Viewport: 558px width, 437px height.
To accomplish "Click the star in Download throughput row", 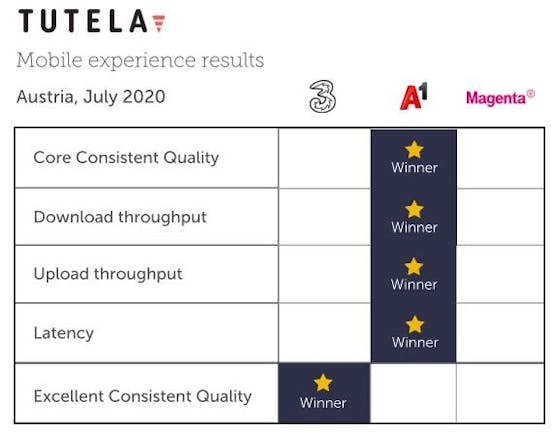I will (x=414, y=209).
